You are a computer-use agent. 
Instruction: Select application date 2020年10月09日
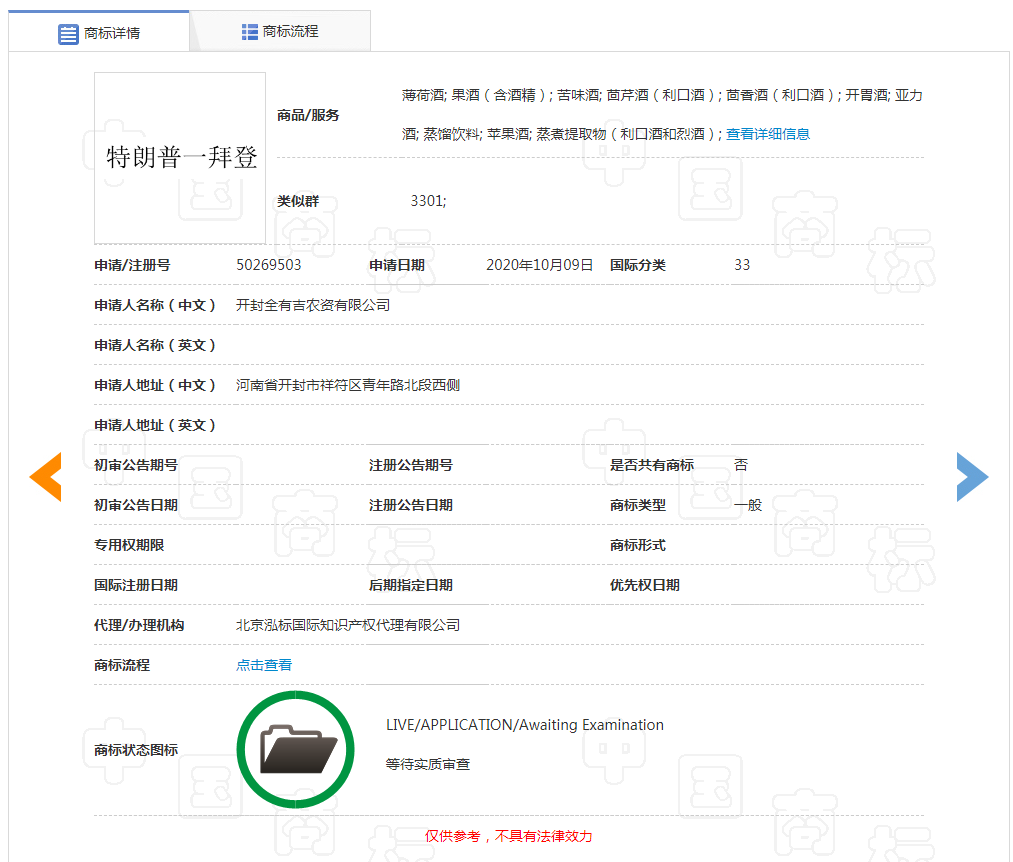(539, 265)
